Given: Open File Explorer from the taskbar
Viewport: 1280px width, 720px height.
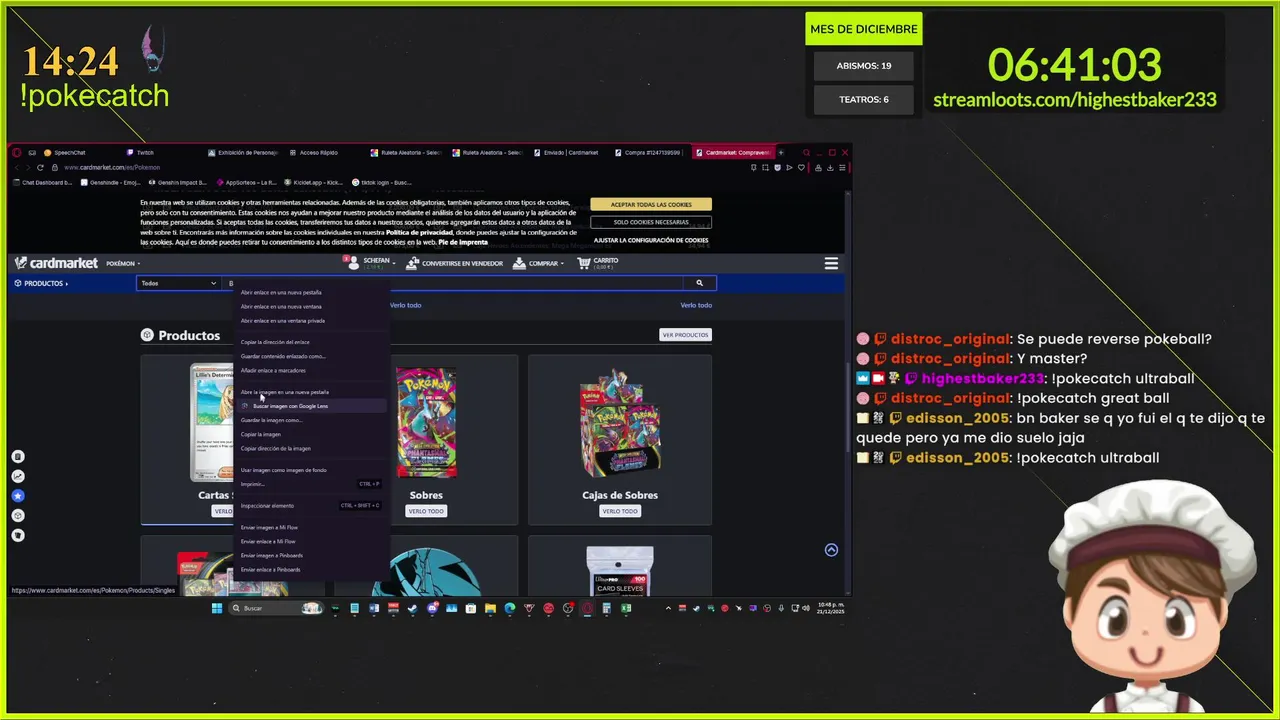Looking at the screenshot, I should pos(490,608).
